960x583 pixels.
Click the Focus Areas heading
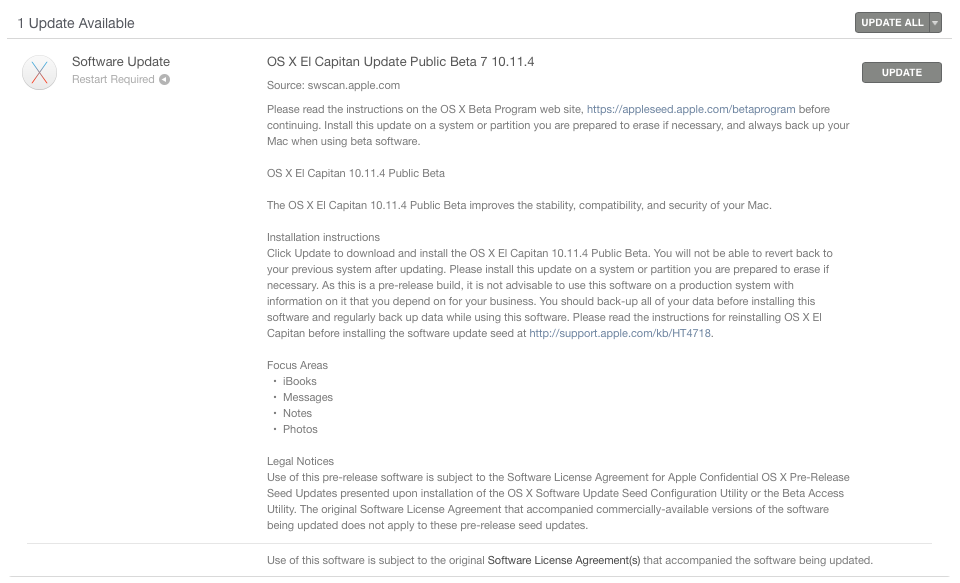297,365
